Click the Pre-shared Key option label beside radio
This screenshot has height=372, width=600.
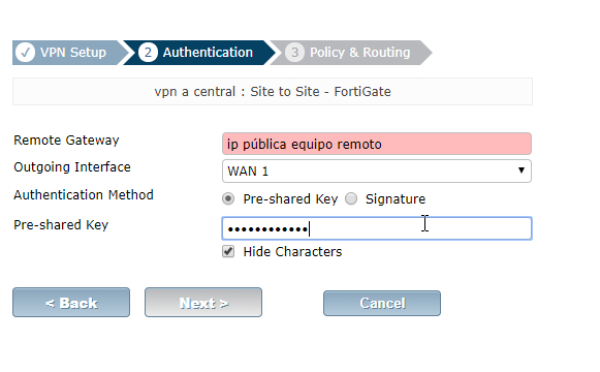(x=290, y=199)
